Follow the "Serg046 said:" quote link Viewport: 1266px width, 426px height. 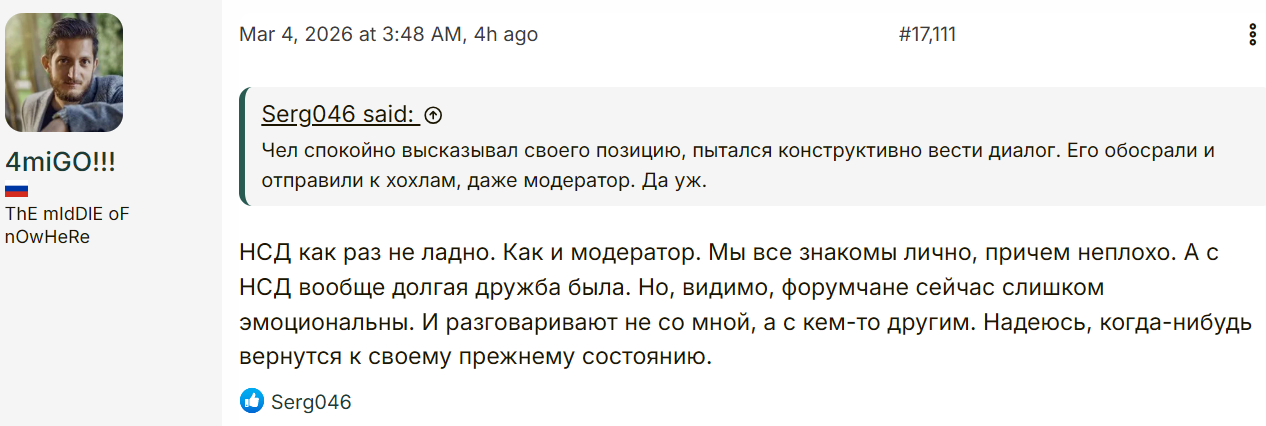tap(340, 114)
